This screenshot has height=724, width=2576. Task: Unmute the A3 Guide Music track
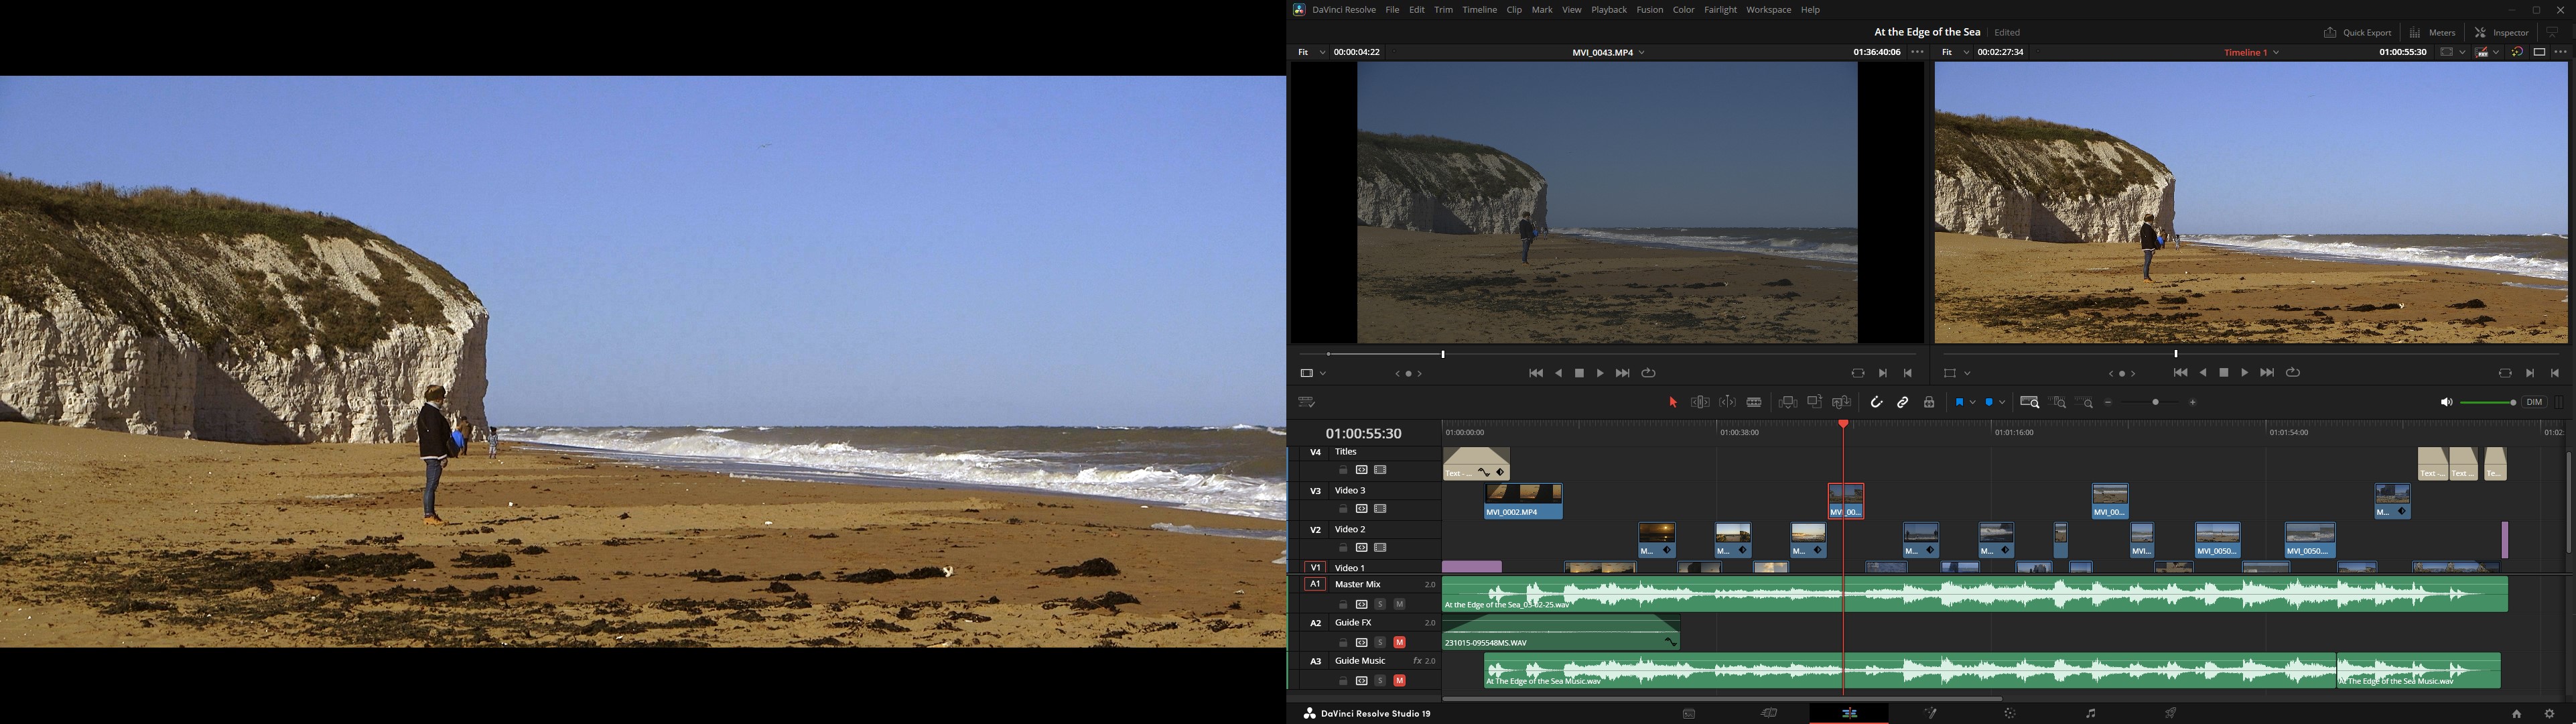(x=1400, y=681)
